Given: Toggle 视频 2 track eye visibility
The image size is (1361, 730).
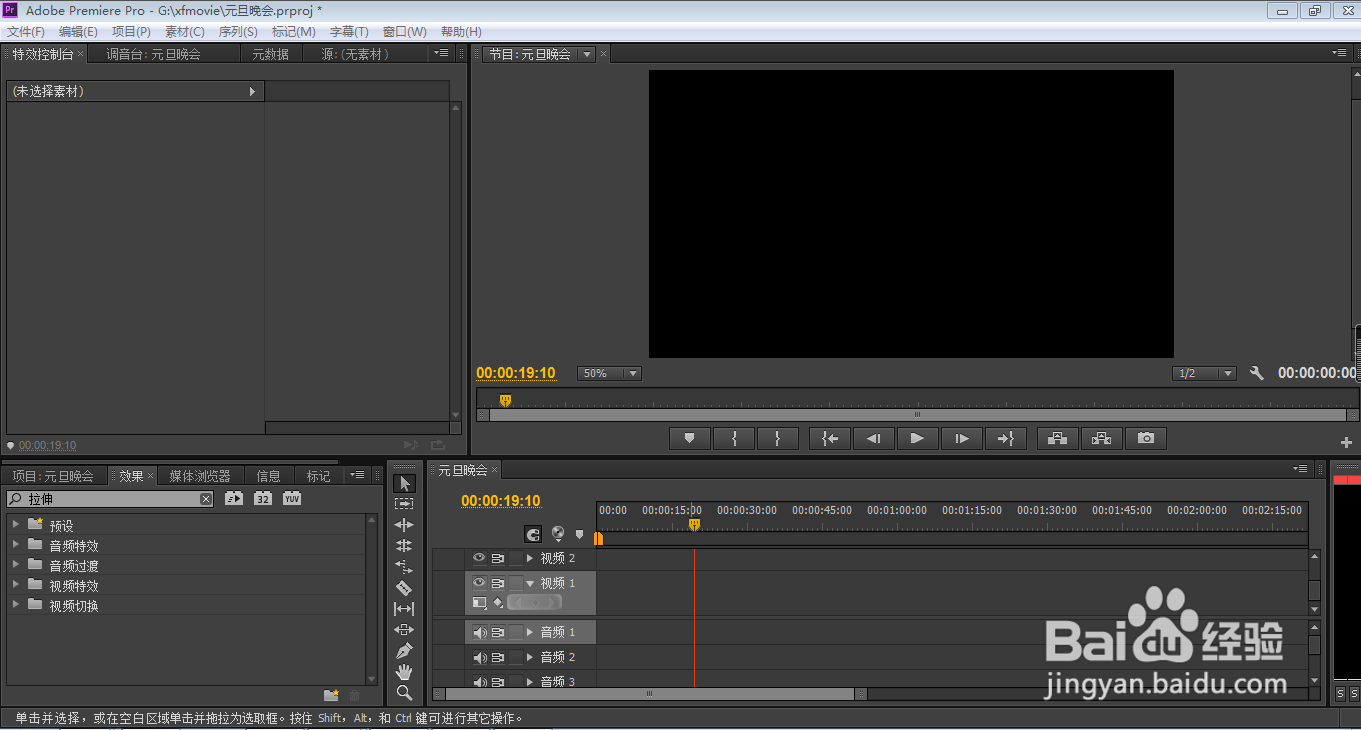Looking at the screenshot, I should [x=479, y=558].
